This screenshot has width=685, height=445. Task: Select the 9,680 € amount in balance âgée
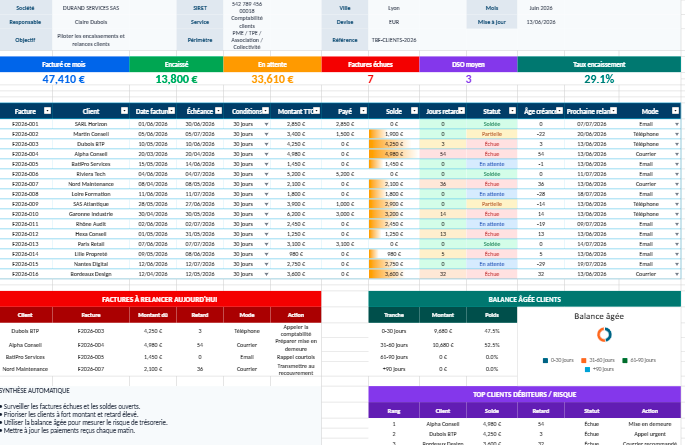443,331
